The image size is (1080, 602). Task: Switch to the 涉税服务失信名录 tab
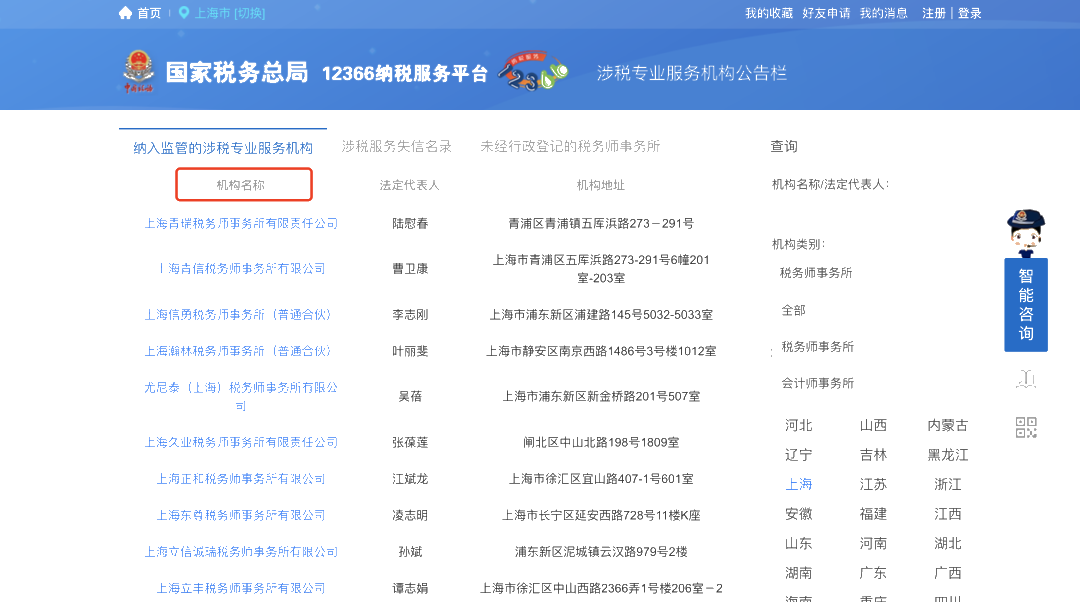[x=395, y=144]
